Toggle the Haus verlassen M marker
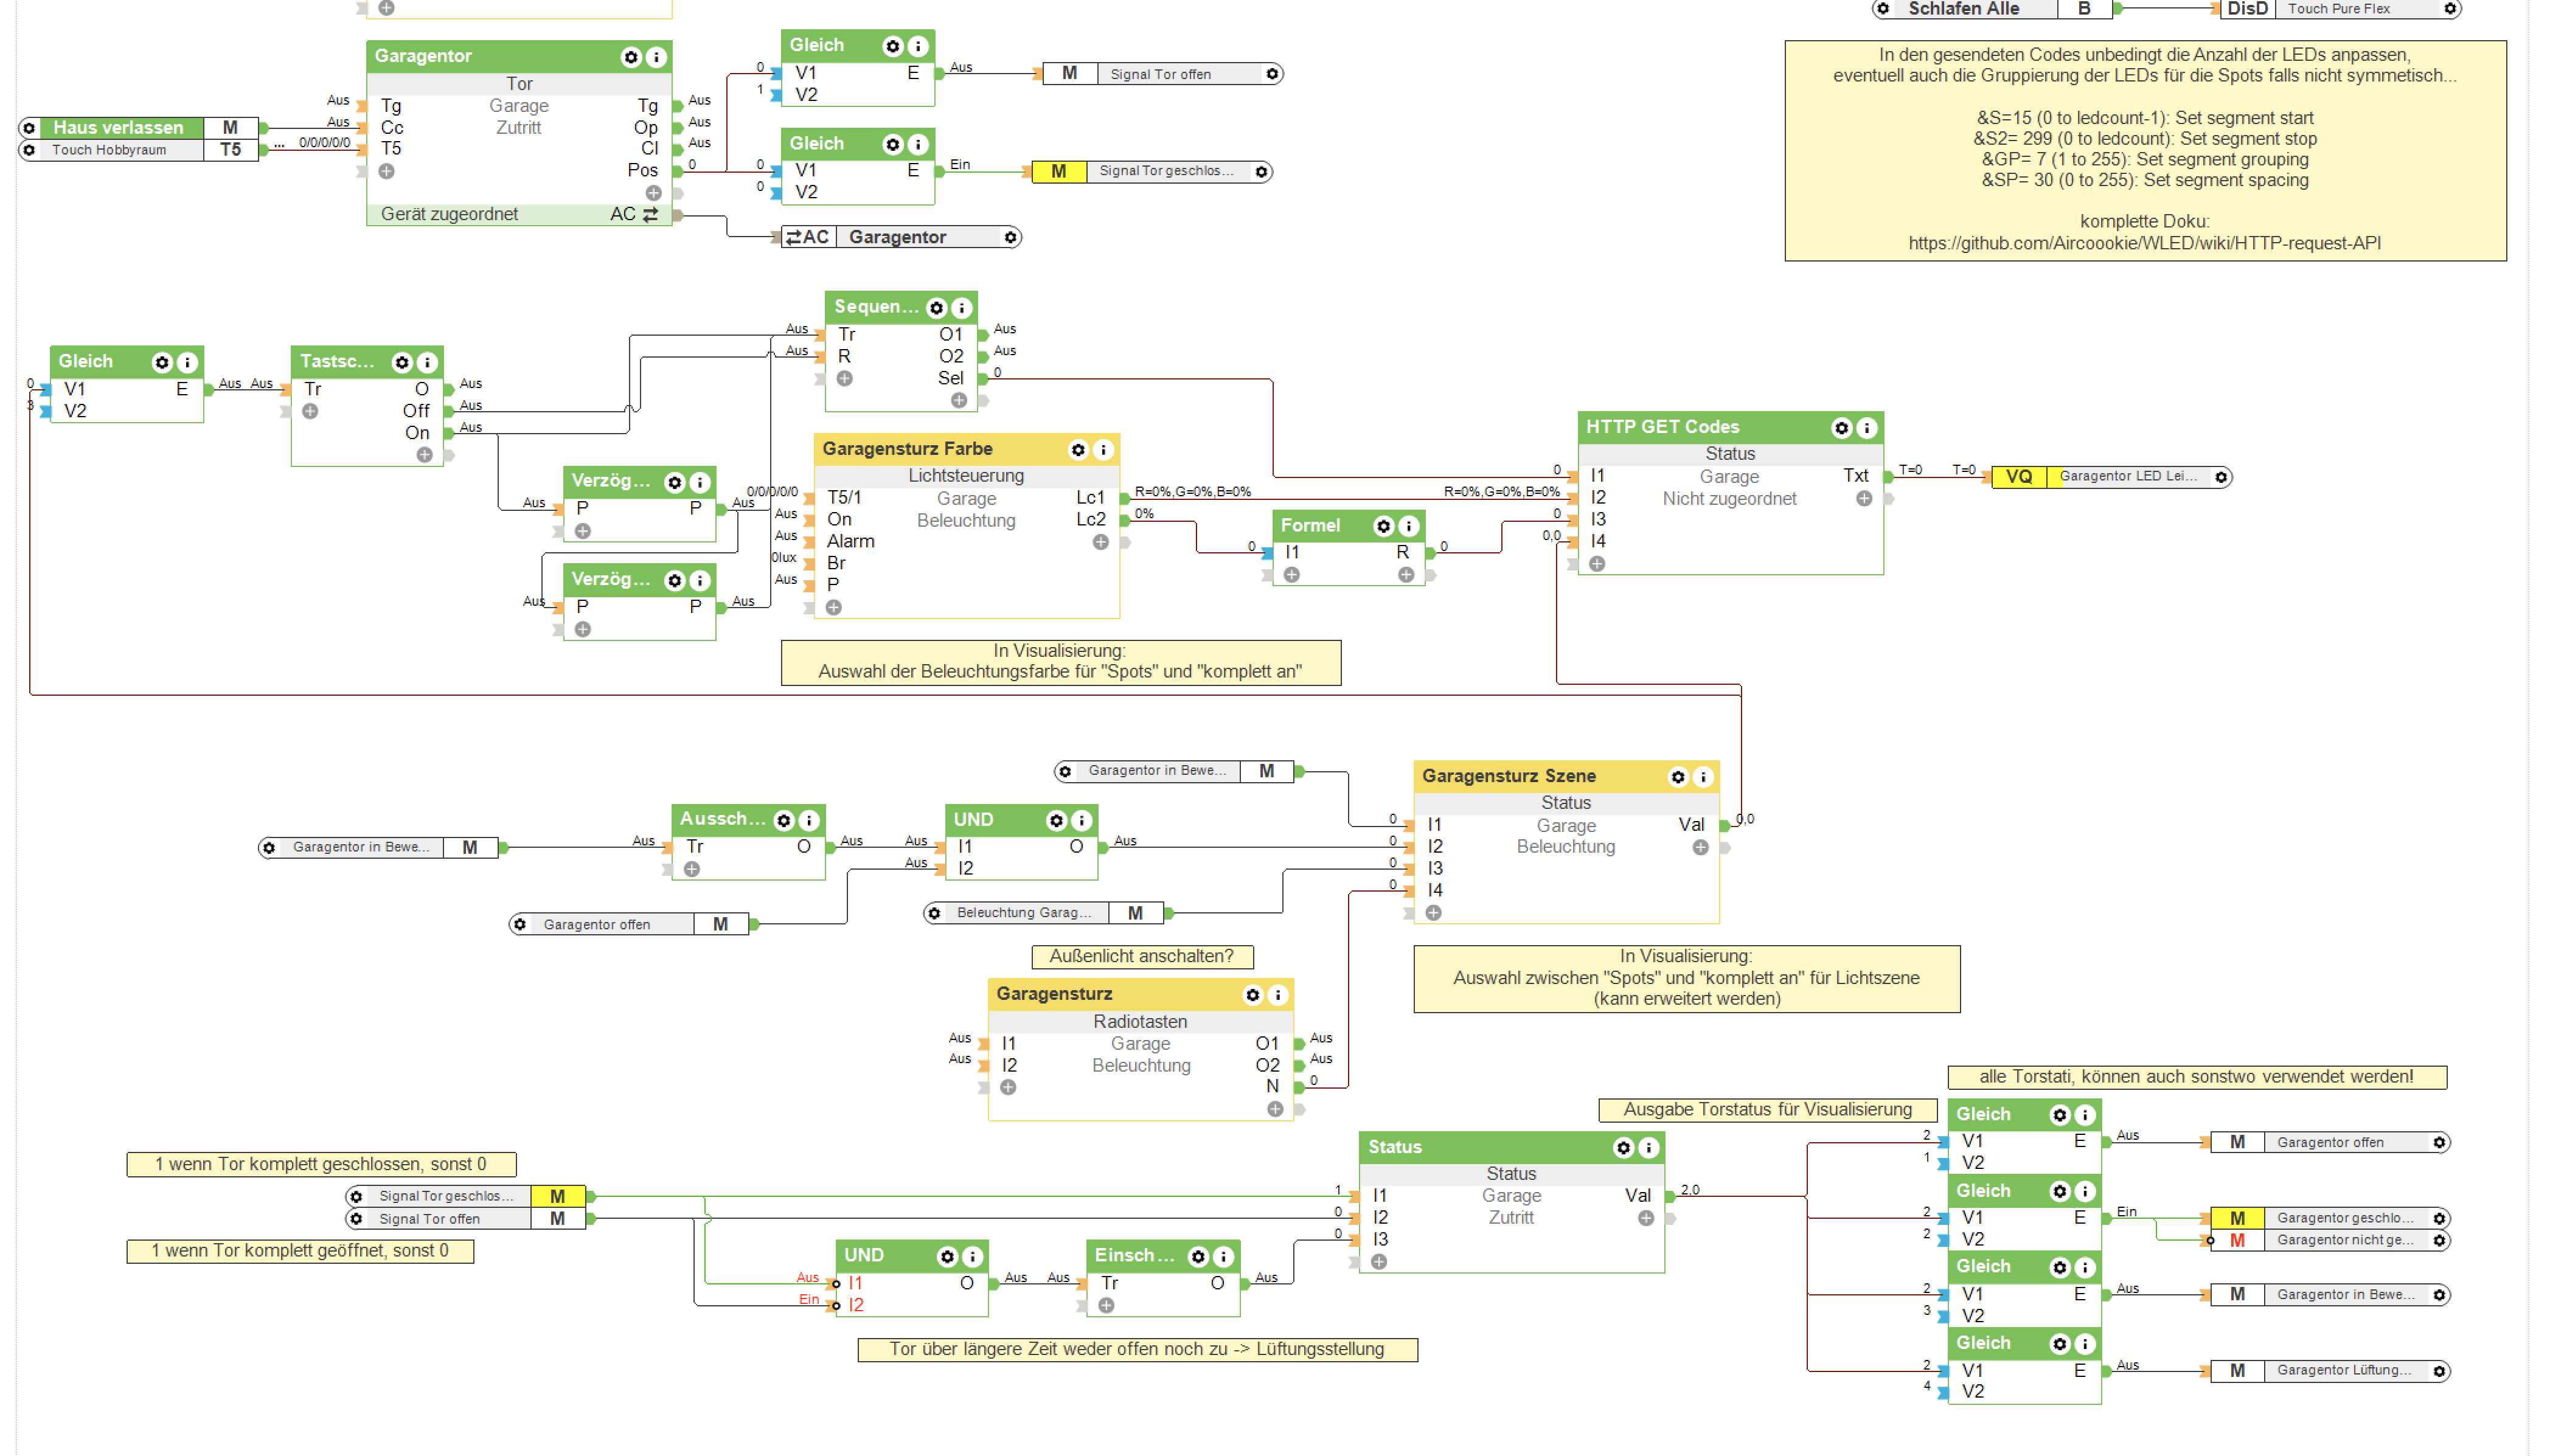This screenshot has width=2550, height=1456. point(230,127)
